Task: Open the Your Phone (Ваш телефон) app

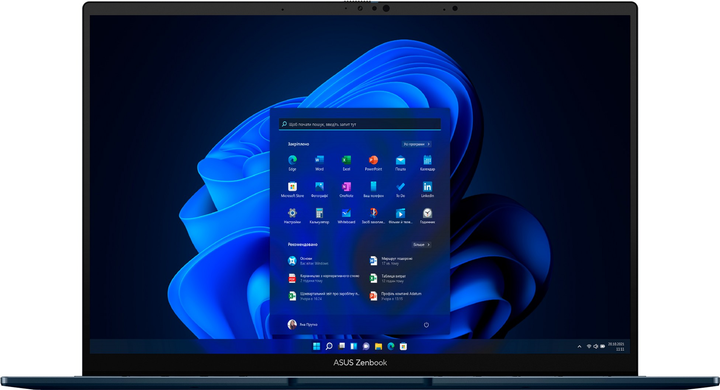Action: [x=373, y=187]
